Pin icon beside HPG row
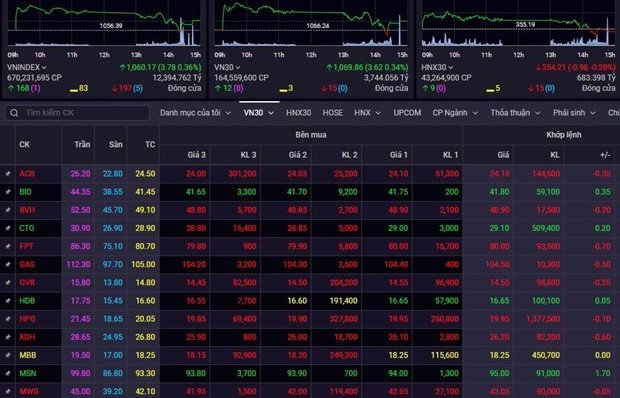Screen dimensions: 620x398 point(8,319)
